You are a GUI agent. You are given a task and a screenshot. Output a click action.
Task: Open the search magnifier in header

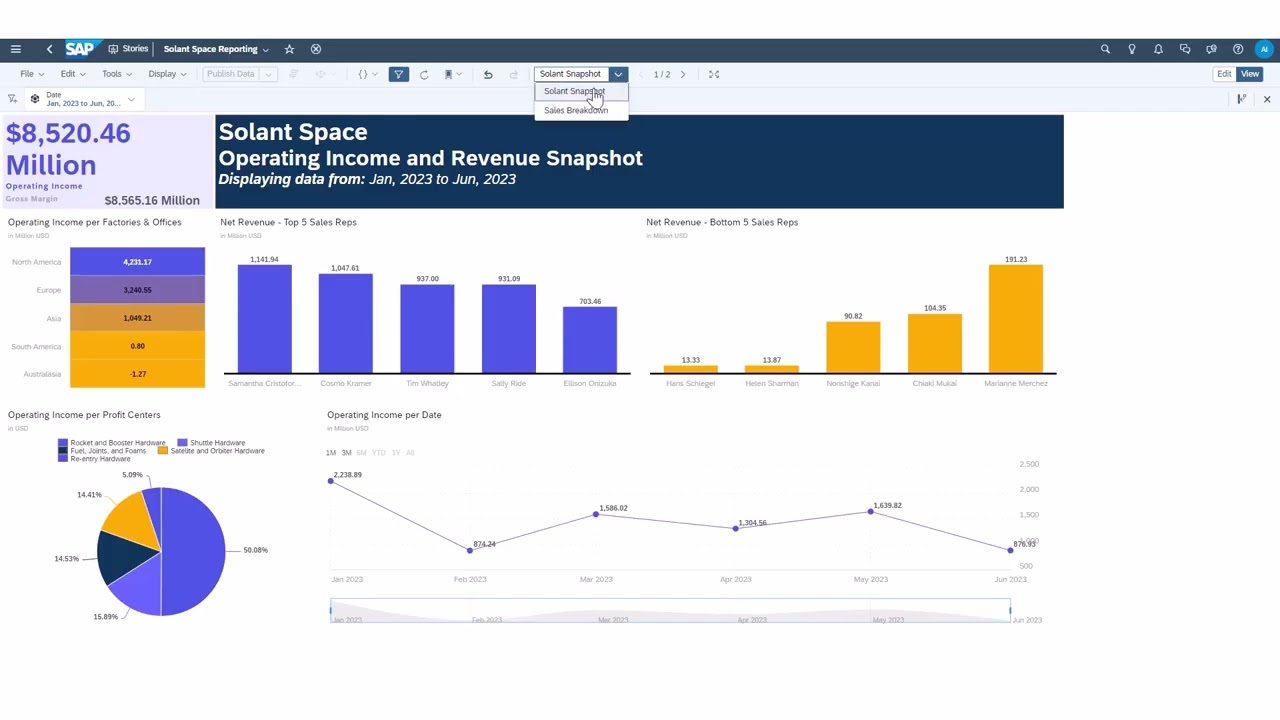click(1105, 49)
